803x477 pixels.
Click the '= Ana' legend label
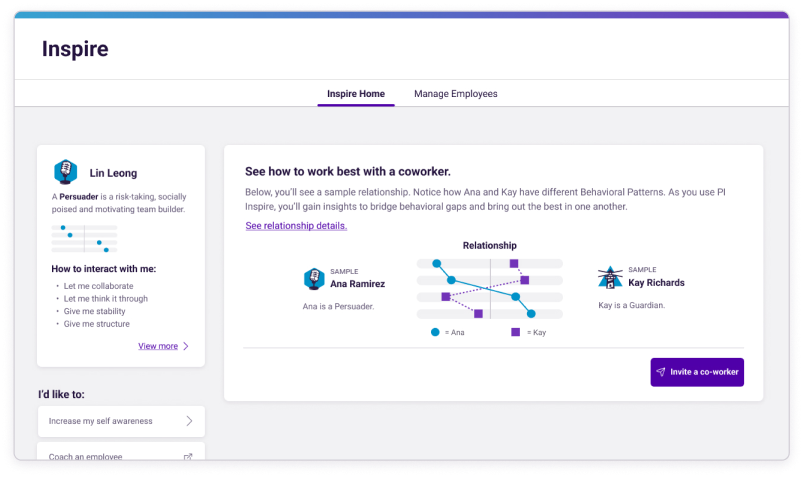coord(454,333)
